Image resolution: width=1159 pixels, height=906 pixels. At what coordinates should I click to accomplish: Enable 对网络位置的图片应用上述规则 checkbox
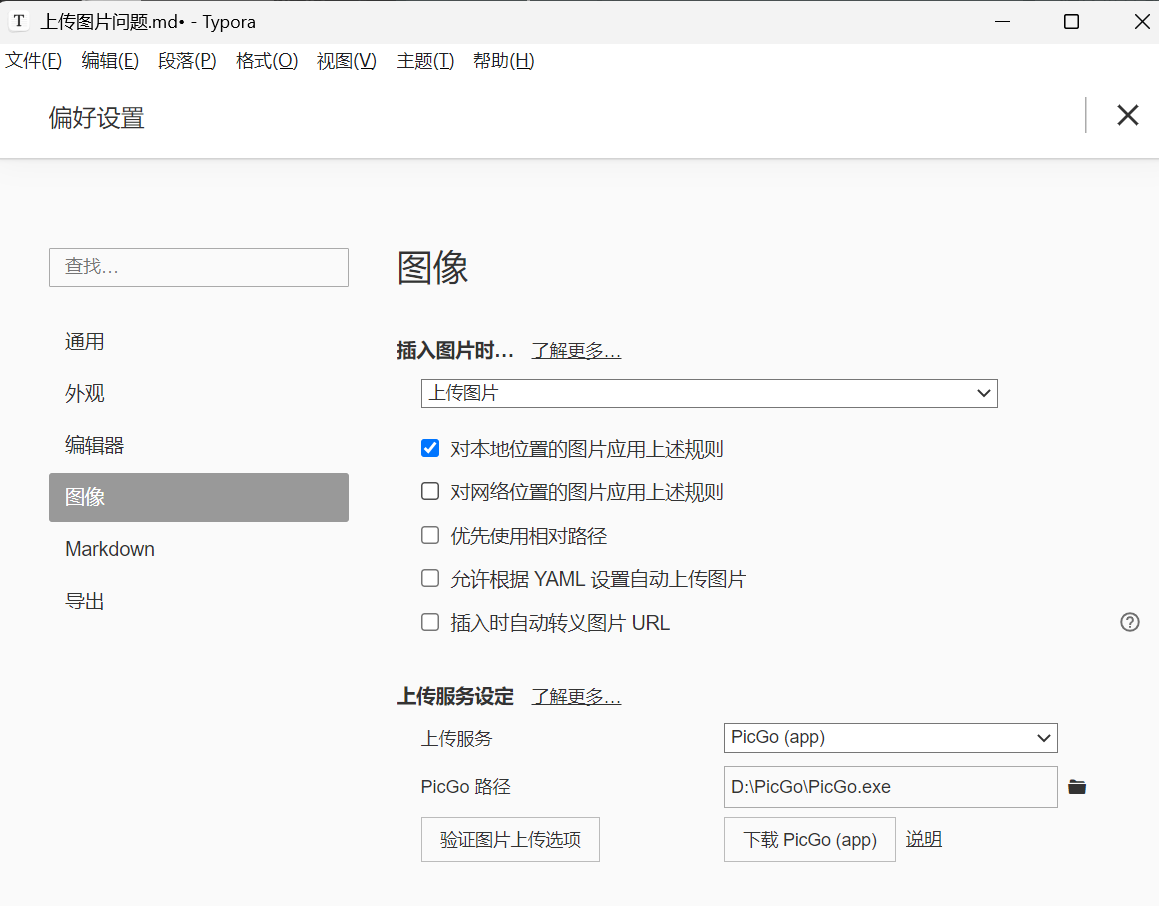tap(429, 491)
